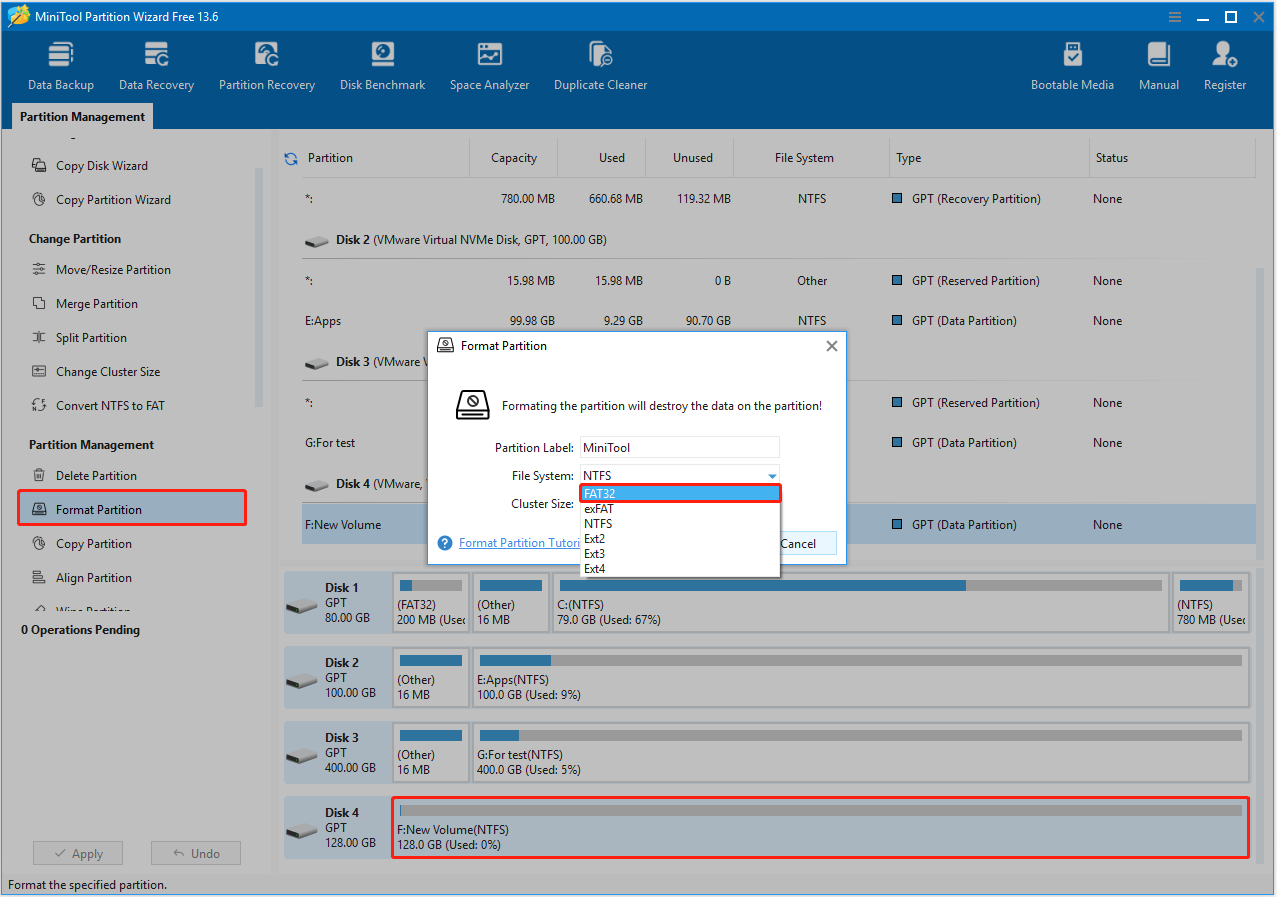The image size is (1277, 897).
Task: Launch the Data Recovery tool
Action: point(157,66)
